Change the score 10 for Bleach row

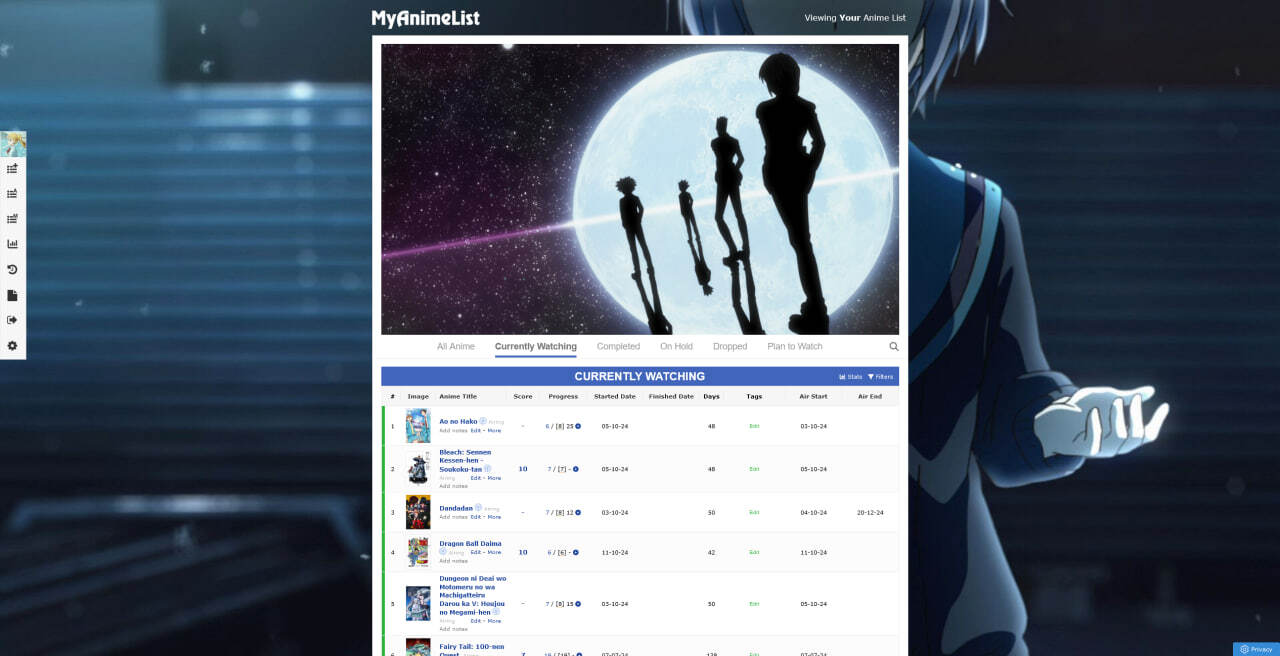point(523,469)
